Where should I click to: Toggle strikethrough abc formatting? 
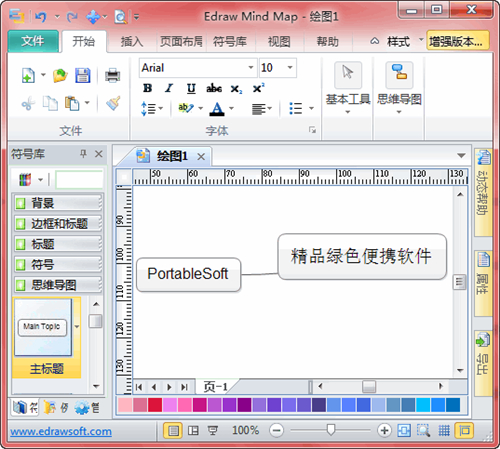pyautogui.click(x=214, y=88)
